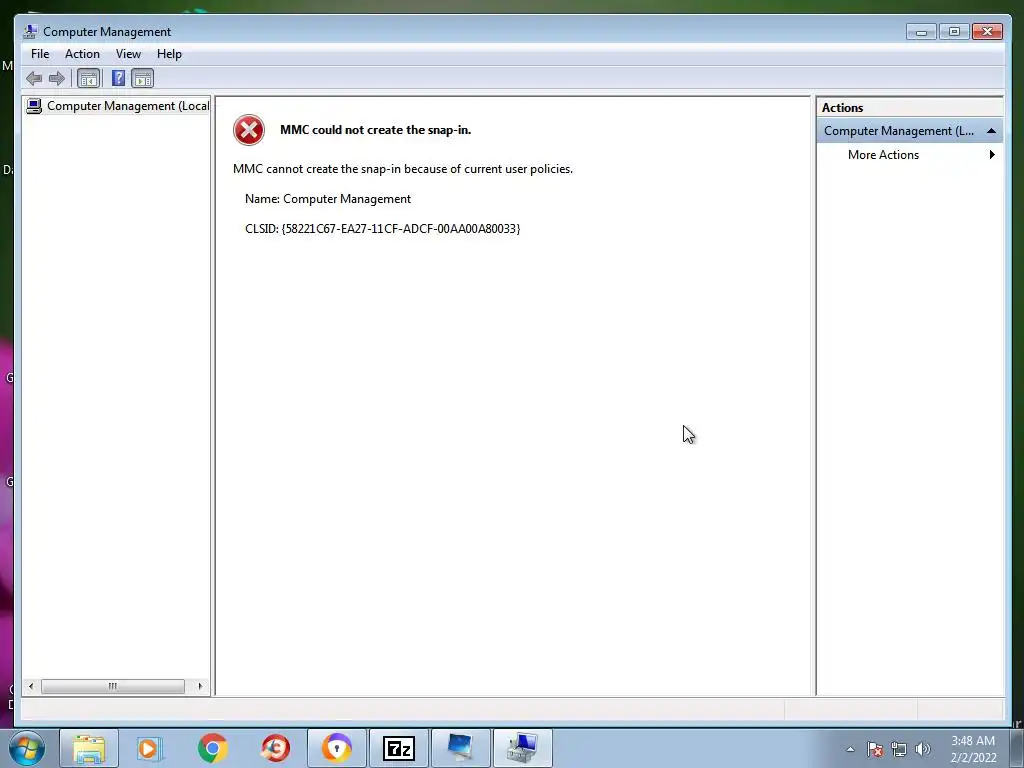Open the Help menu
The height and width of the screenshot is (768, 1024).
(169, 54)
